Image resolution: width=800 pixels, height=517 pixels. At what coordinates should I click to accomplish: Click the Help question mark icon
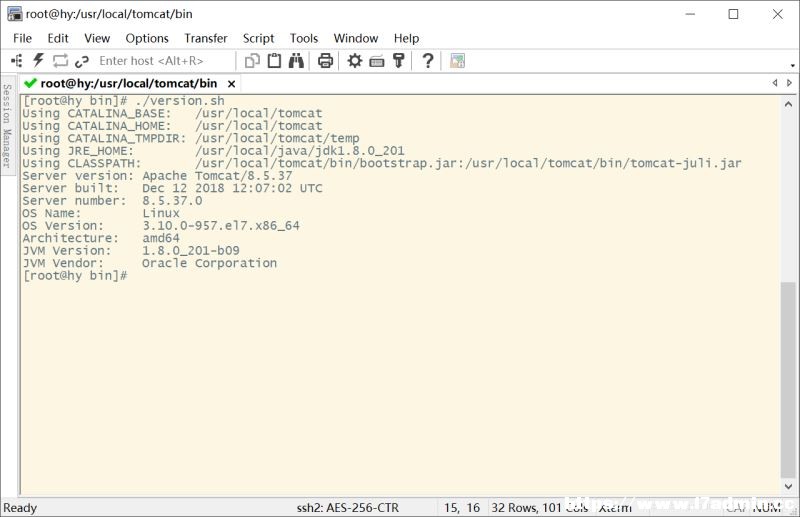tap(428, 61)
